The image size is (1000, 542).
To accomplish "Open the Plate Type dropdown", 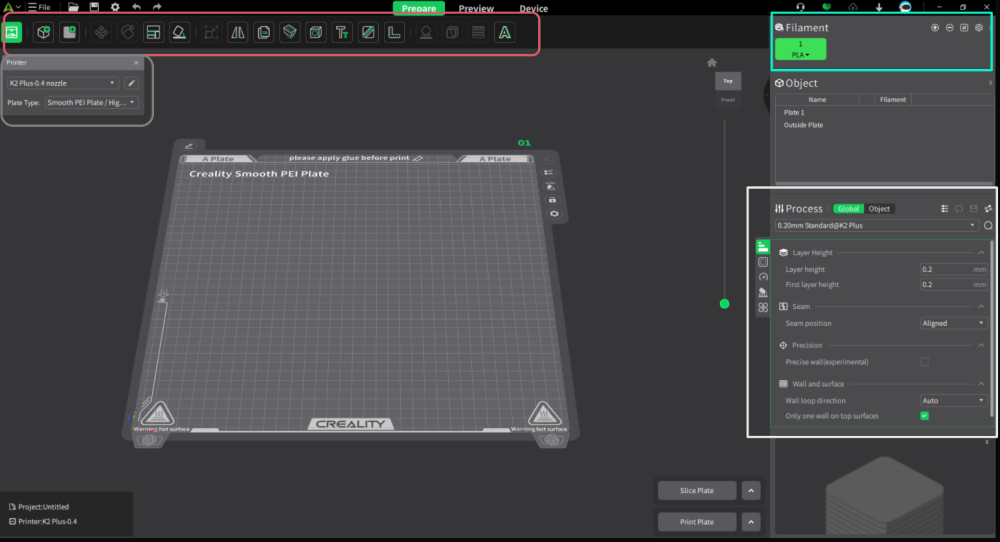I will click(92, 103).
